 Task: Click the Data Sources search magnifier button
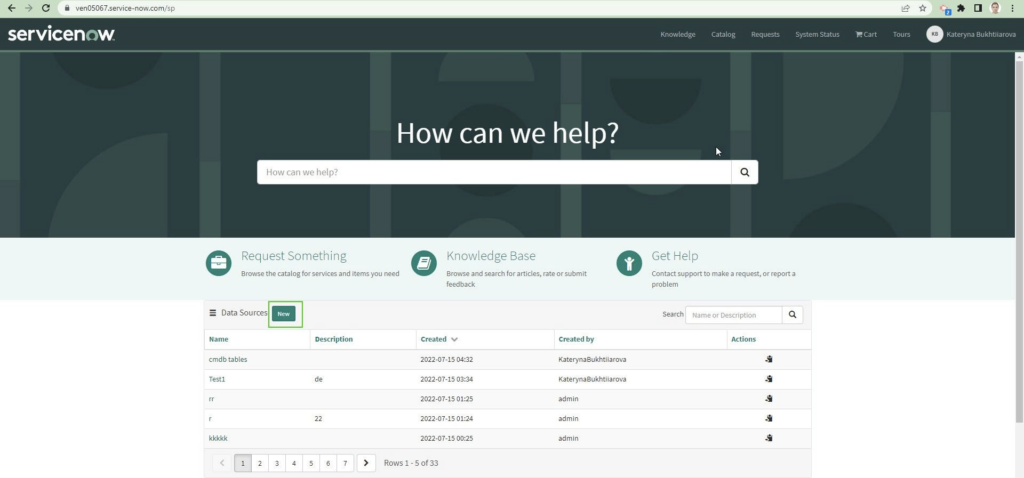click(792, 315)
